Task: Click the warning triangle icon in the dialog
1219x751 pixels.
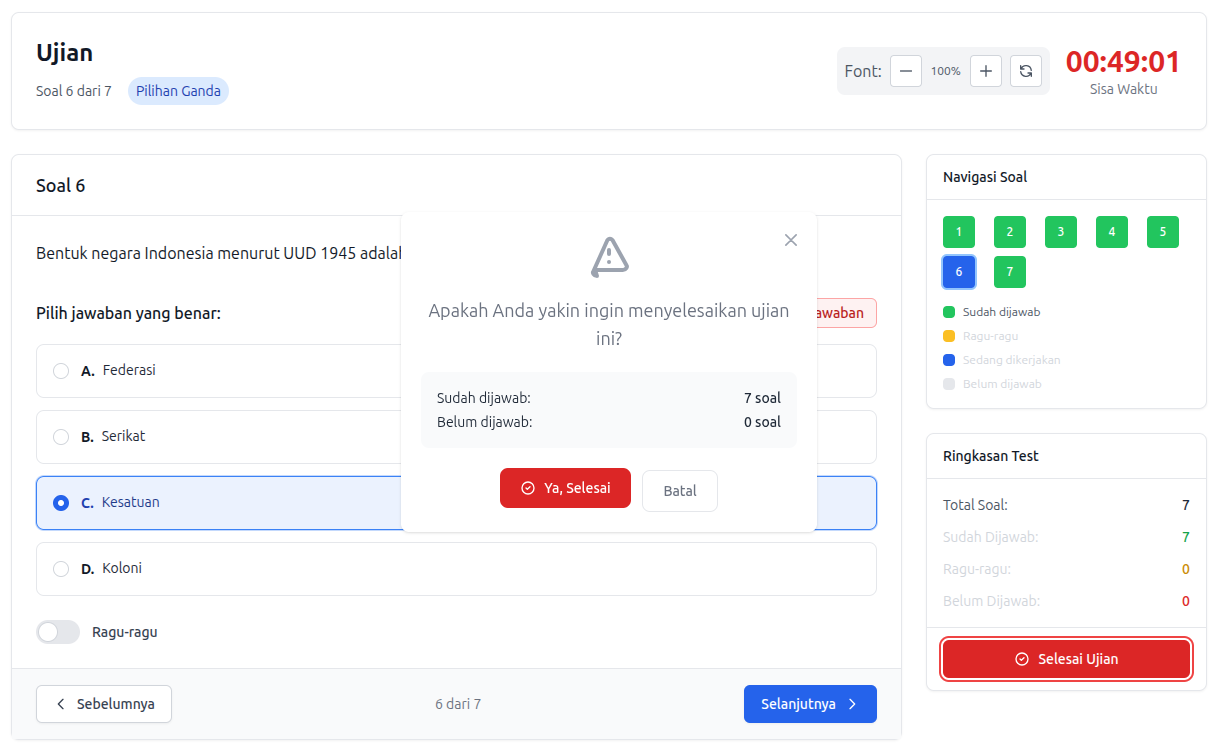Action: click(608, 257)
